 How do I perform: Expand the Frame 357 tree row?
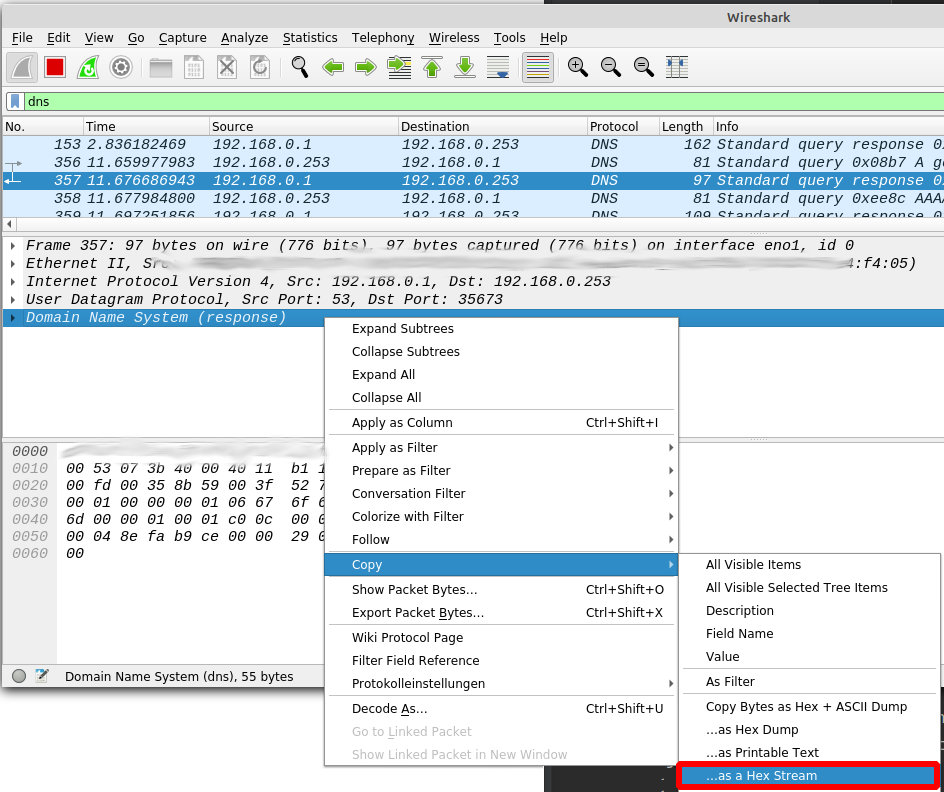click(x=13, y=246)
